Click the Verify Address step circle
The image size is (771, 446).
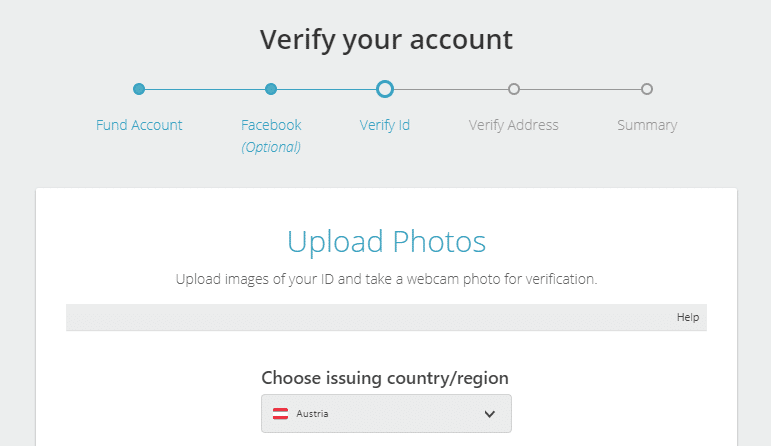tap(514, 89)
